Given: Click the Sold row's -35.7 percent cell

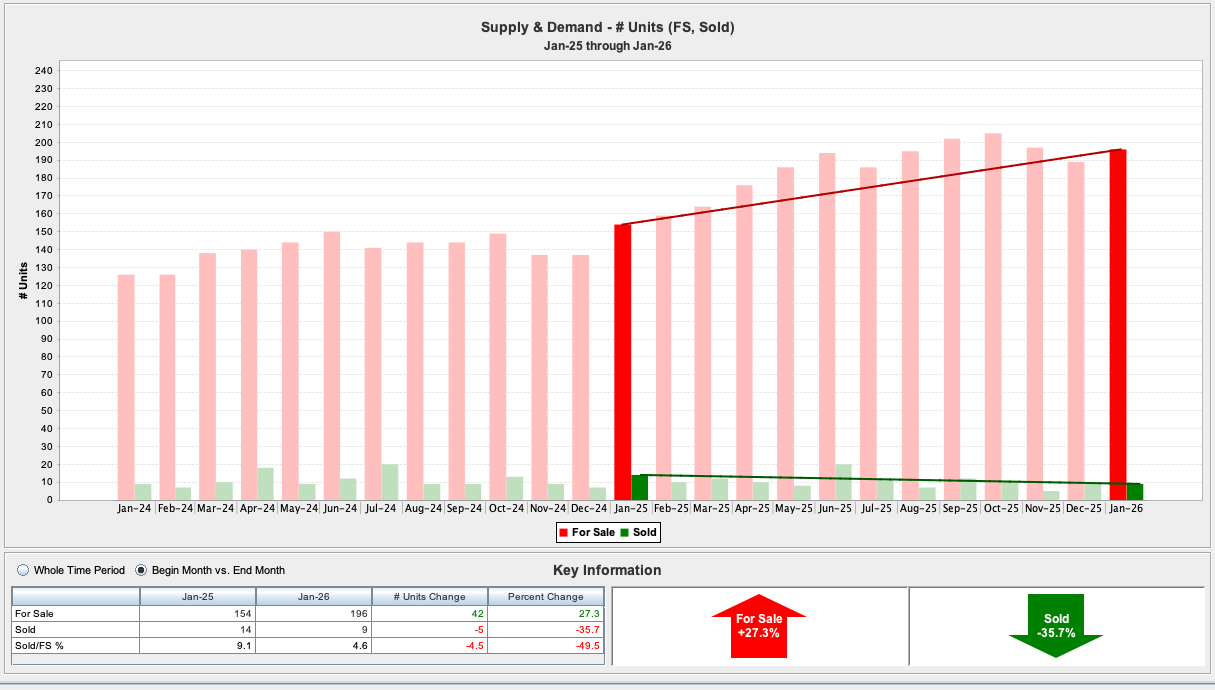Looking at the screenshot, I should pyautogui.click(x=546, y=630).
